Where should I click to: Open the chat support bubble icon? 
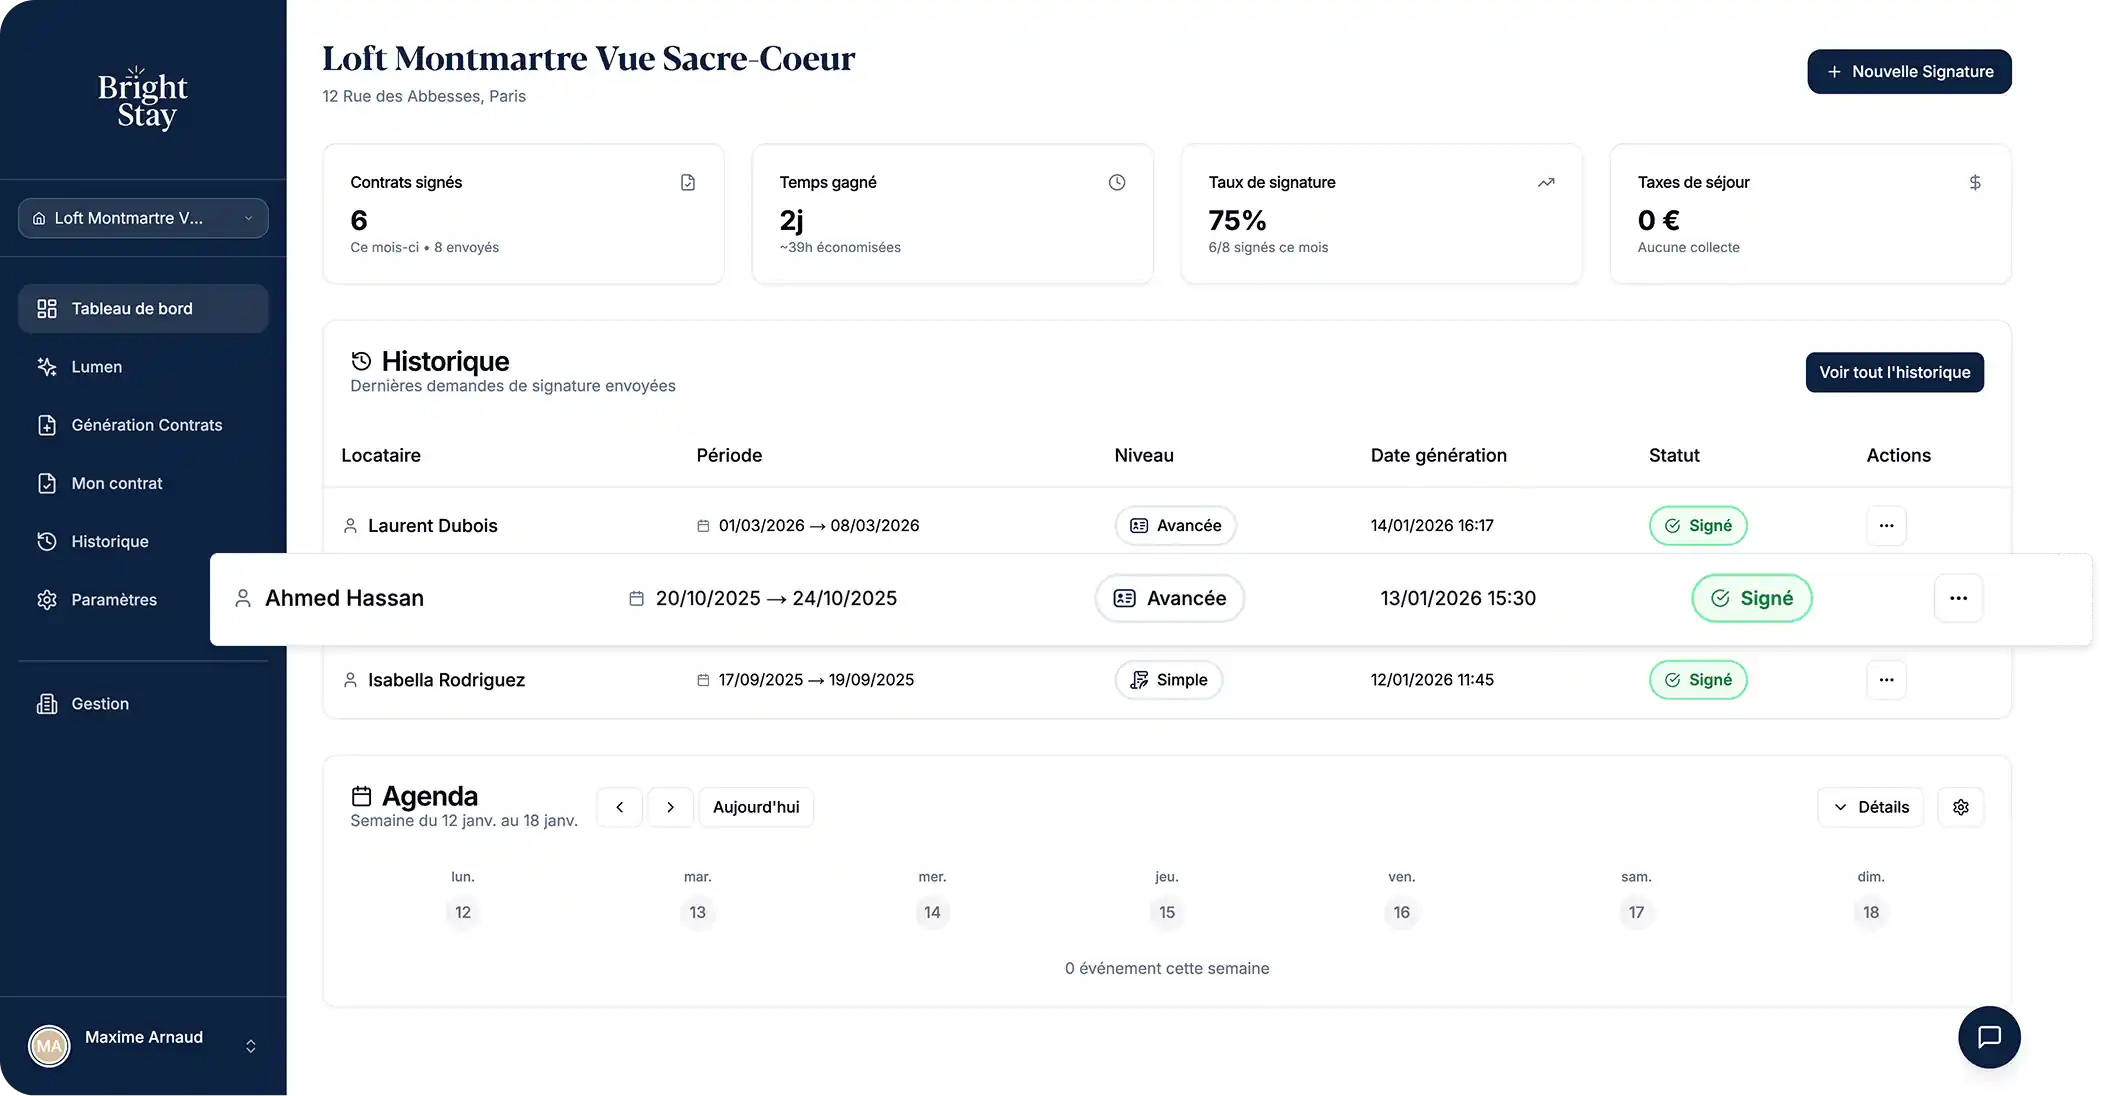tap(1989, 1037)
